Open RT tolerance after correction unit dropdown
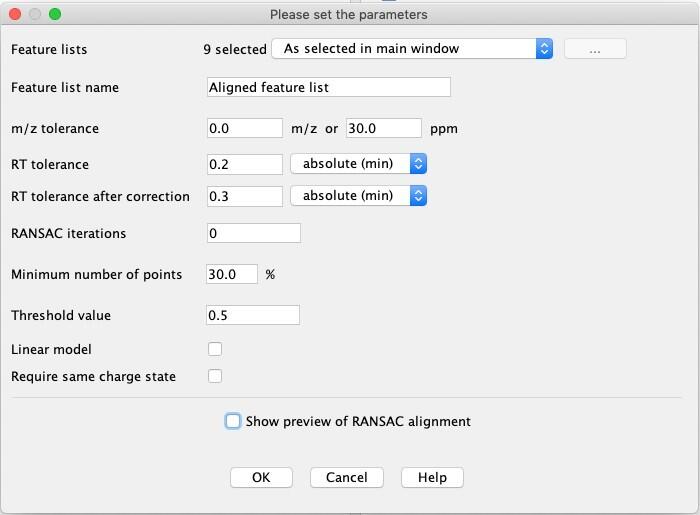This screenshot has width=700, height=515. pos(358,196)
